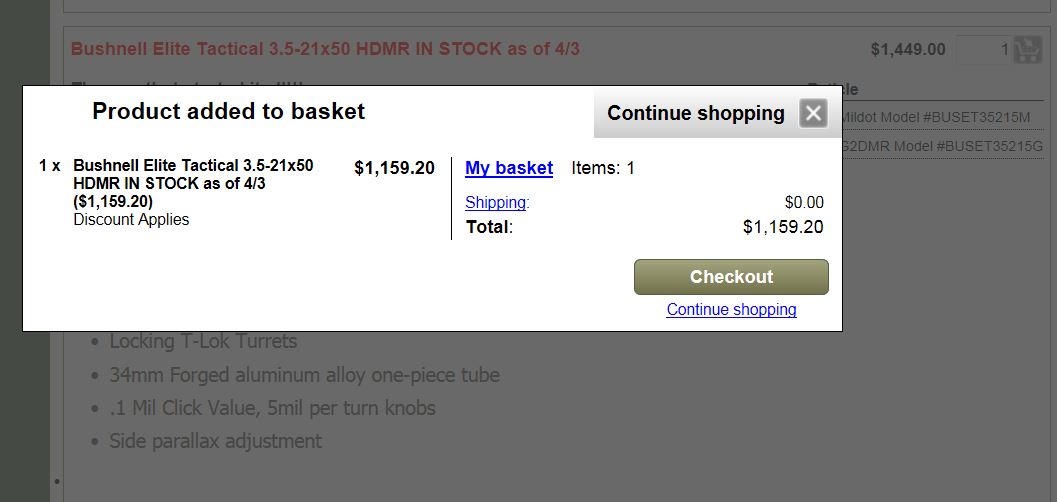The width and height of the screenshot is (1057, 502).
Task: Click the Items: 1 count
Action: (603, 168)
